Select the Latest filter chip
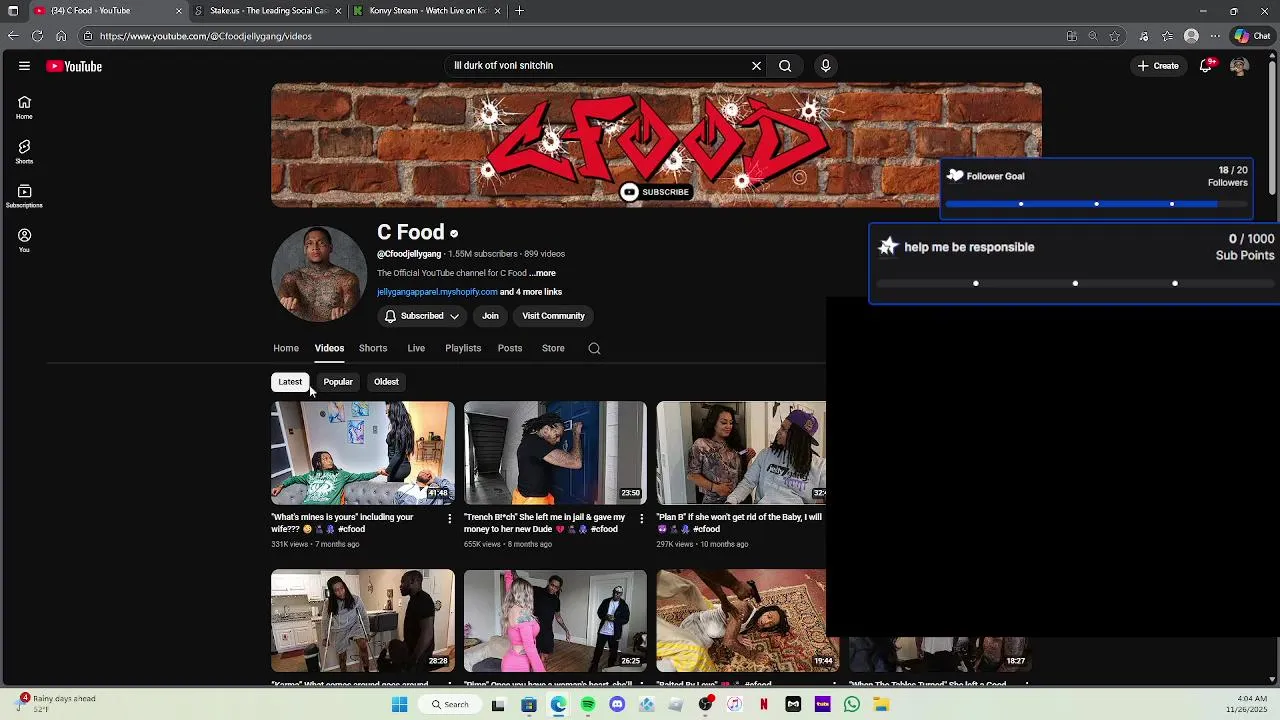 point(290,382)
